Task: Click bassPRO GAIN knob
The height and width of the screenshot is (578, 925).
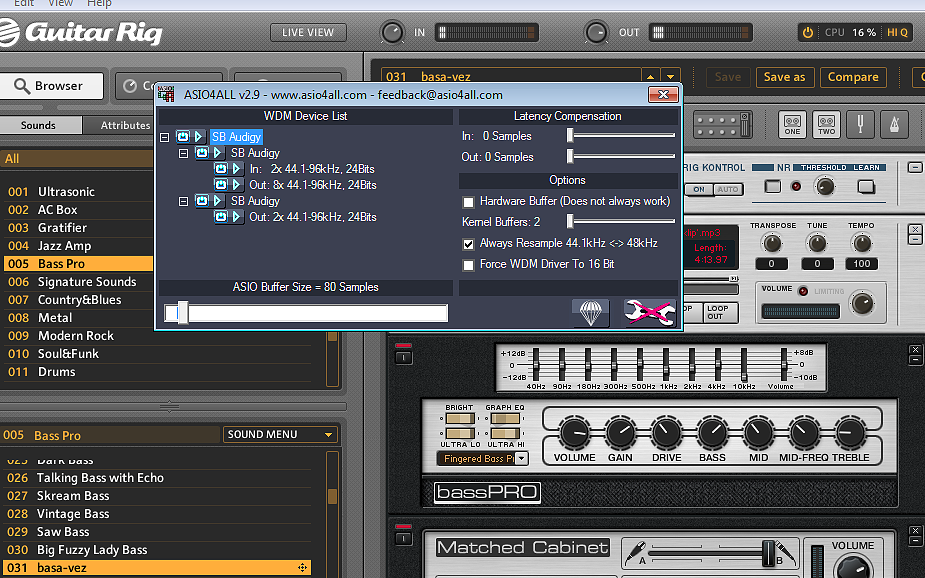Action: pos(620,433)
